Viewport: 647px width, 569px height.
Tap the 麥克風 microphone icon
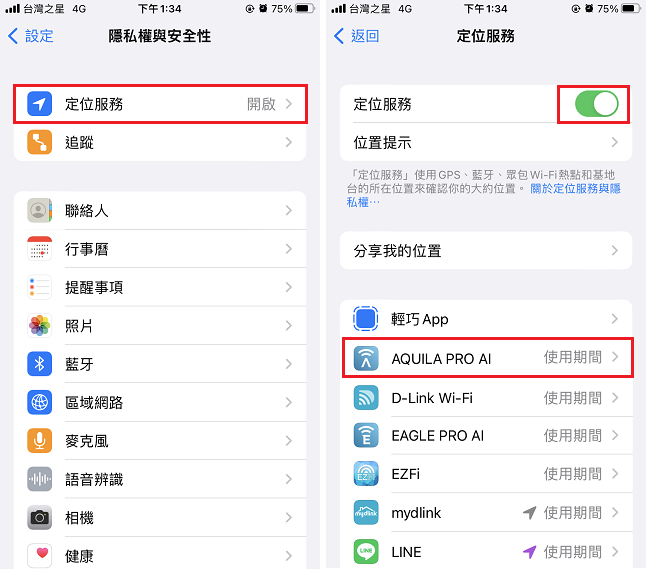[x=39, y=441]
